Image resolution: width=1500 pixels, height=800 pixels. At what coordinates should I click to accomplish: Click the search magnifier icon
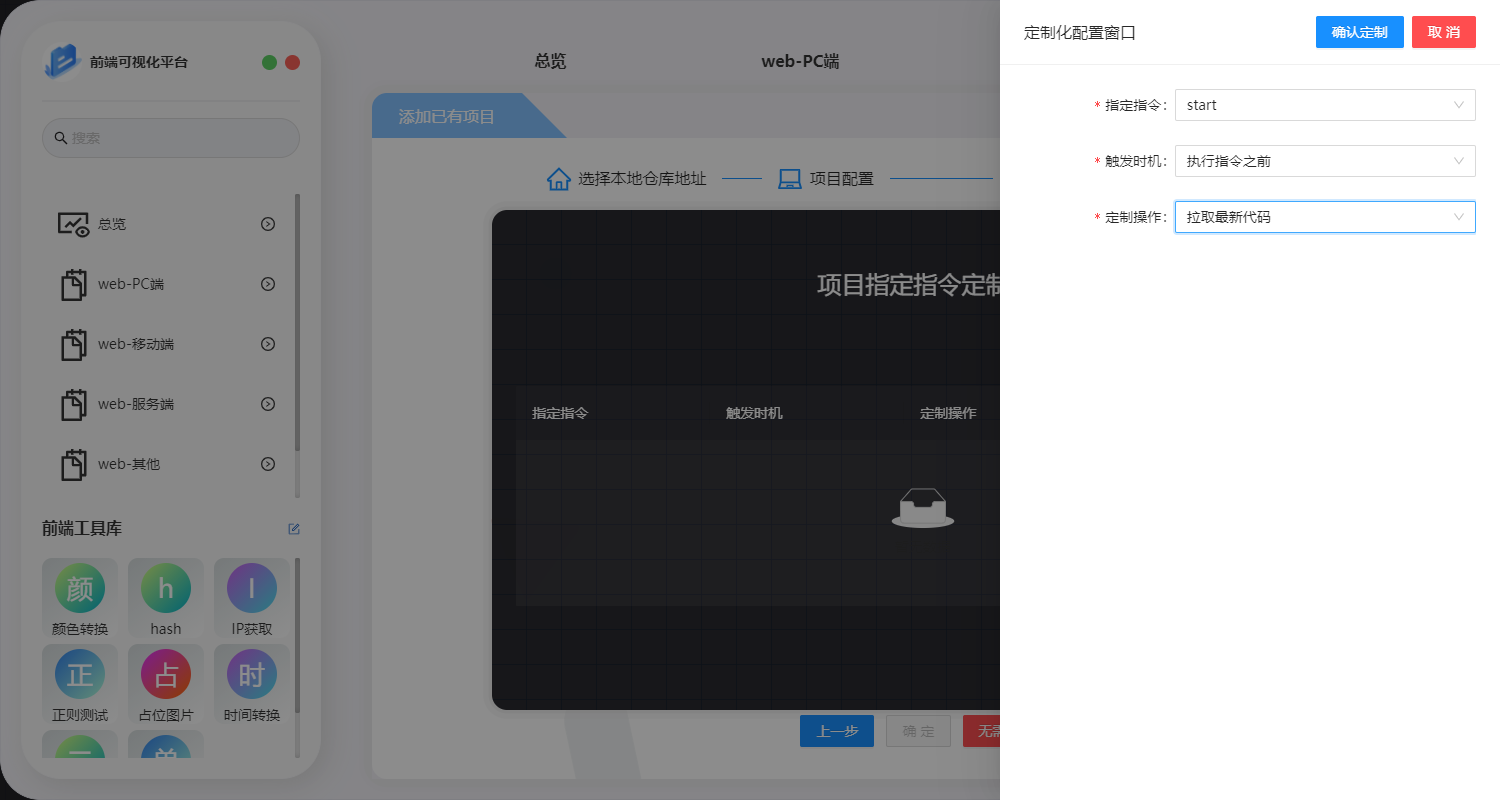[60, 138]
